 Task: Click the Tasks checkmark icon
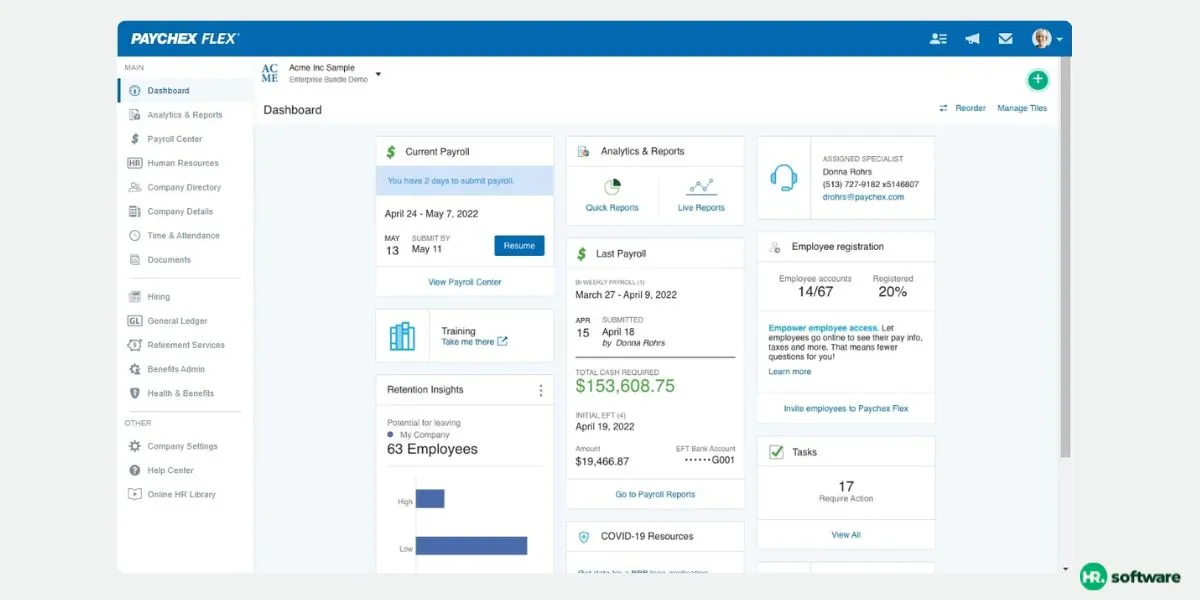click(776, 452)
